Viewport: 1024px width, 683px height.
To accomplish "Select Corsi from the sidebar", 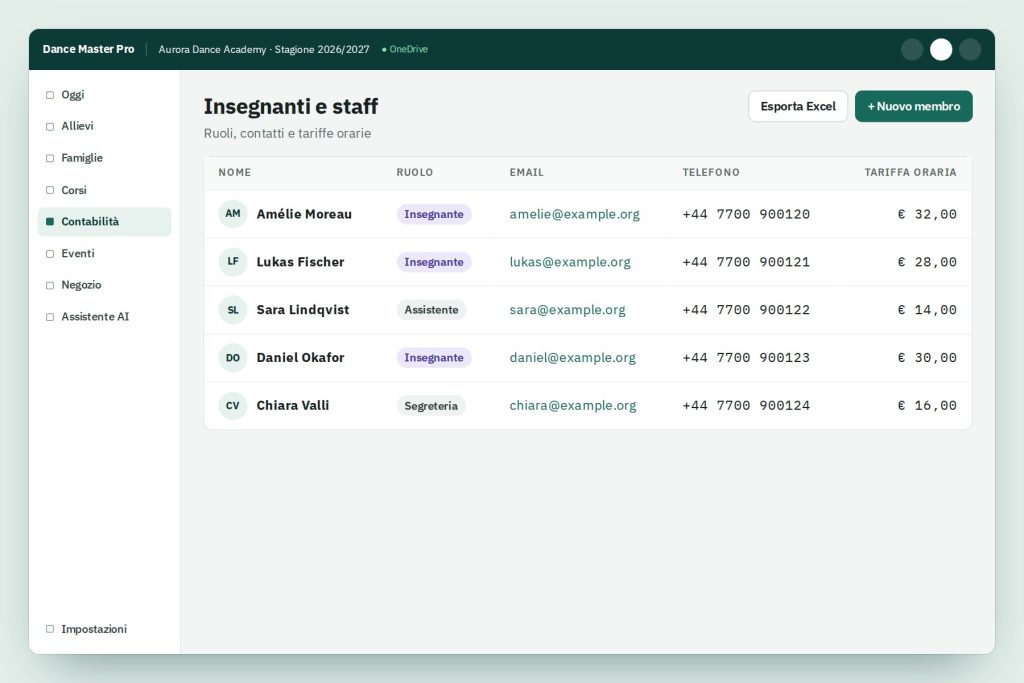I will [x=104, y=190].
